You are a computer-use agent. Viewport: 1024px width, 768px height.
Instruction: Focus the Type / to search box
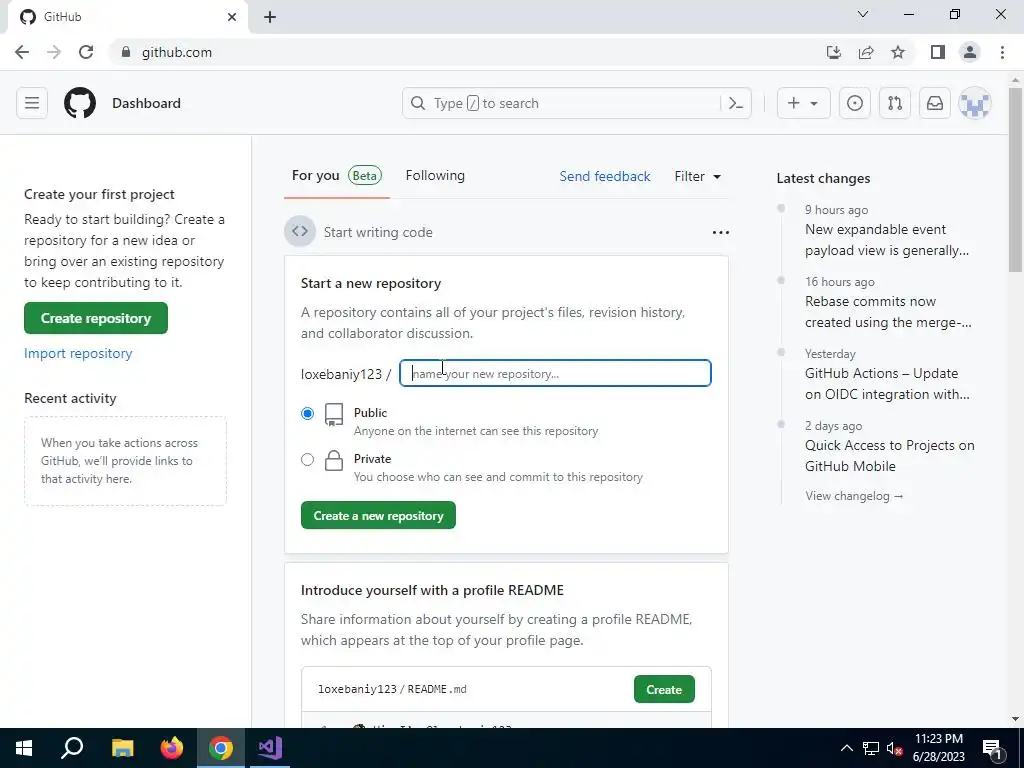pos(562,103)
